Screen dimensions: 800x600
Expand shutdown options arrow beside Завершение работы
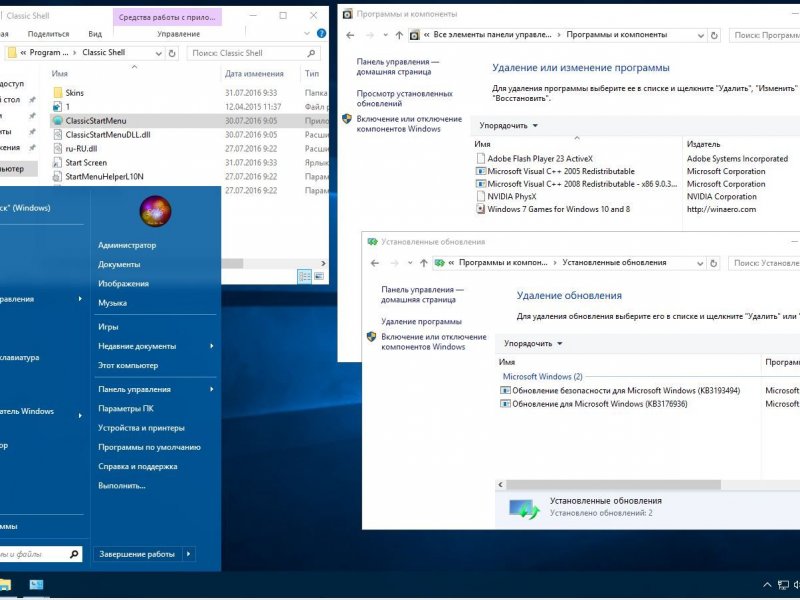(188, 554)
